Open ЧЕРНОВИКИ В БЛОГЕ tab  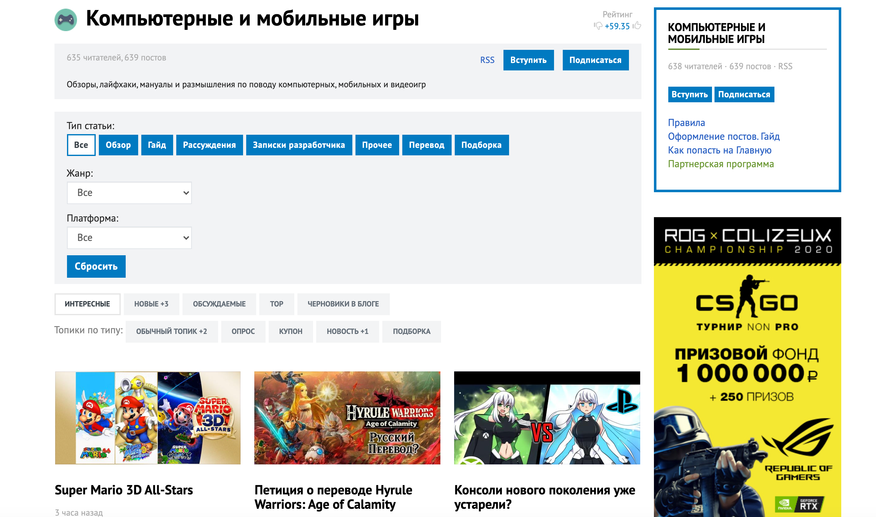[343, 304]
